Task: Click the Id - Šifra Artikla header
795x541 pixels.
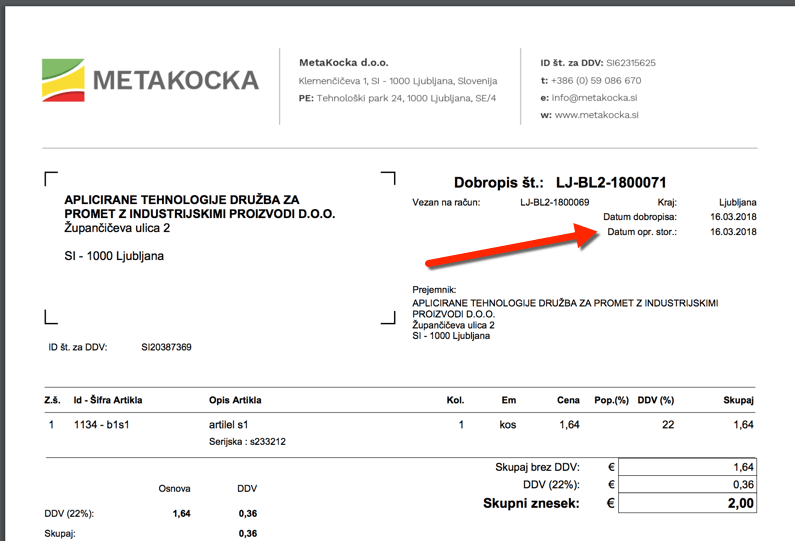Action: click(x=107, y=400)
